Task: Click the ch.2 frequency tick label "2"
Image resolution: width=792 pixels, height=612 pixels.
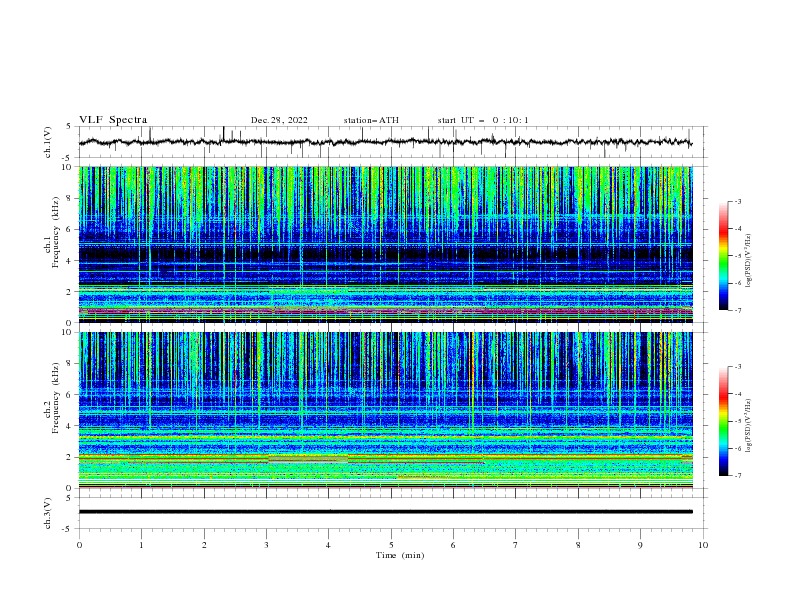Action: coord(70,457)
